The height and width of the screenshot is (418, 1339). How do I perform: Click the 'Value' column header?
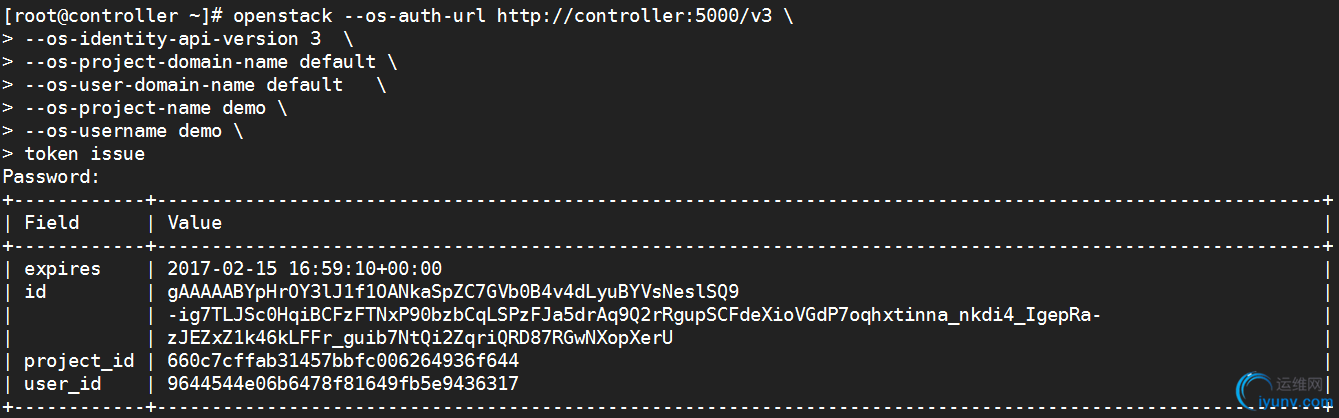click(195, 222)
